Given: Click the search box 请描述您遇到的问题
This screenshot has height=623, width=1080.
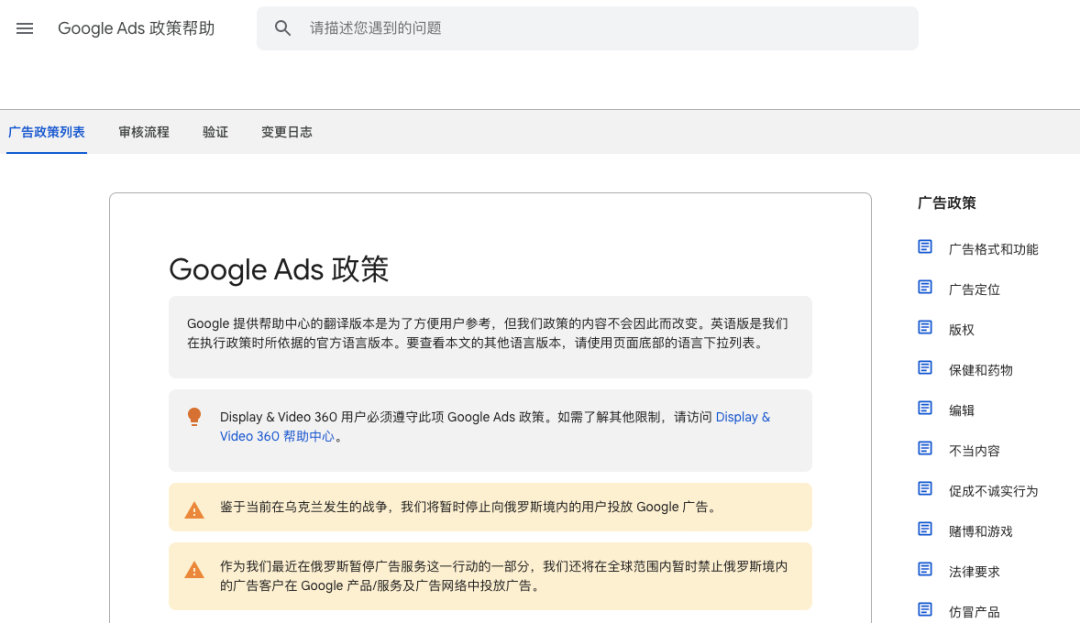Looking at the screenshot, I should 588,28.
